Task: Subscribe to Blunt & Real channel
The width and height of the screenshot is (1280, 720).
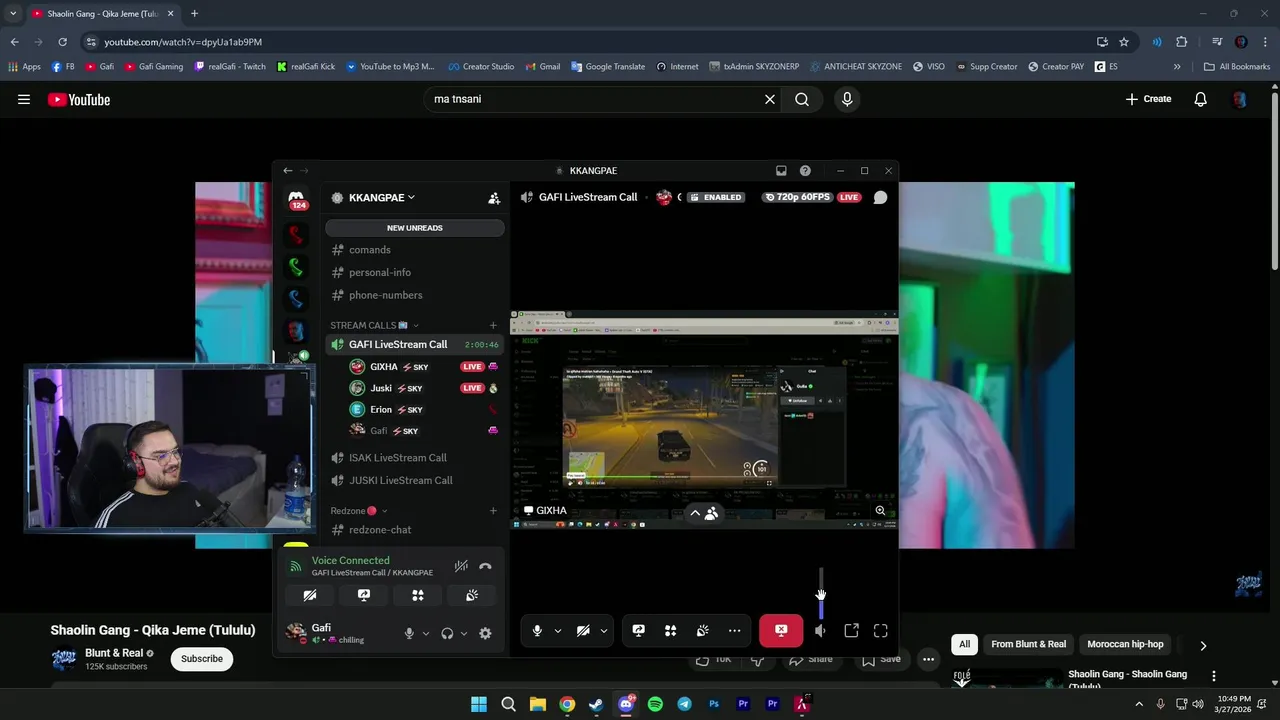Action: (x=202, y=659)
